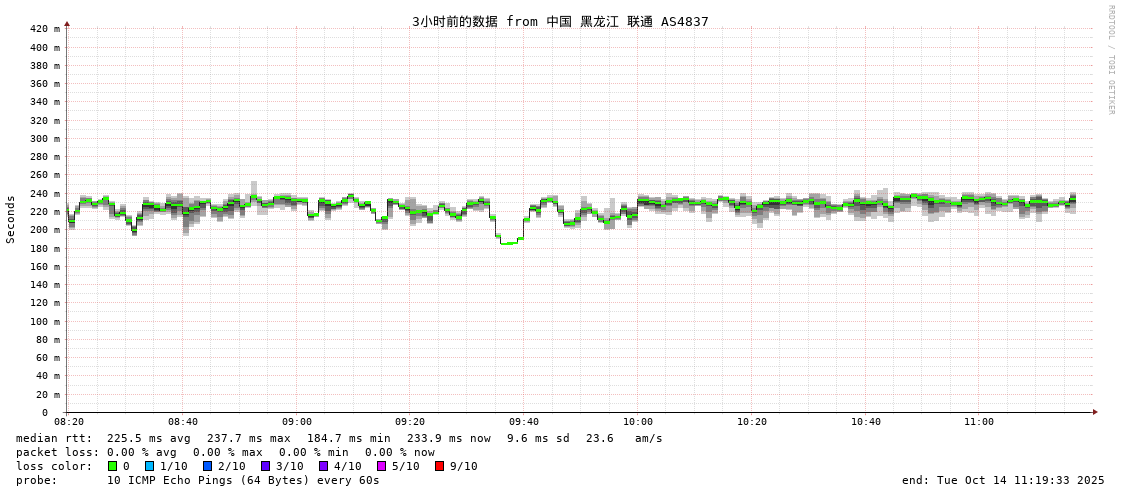Image resolution: width=1121 pixels, height=494 pixels.
Task: Click the light blue 1/10 loss swatch
Action: [x=150, y=466]
